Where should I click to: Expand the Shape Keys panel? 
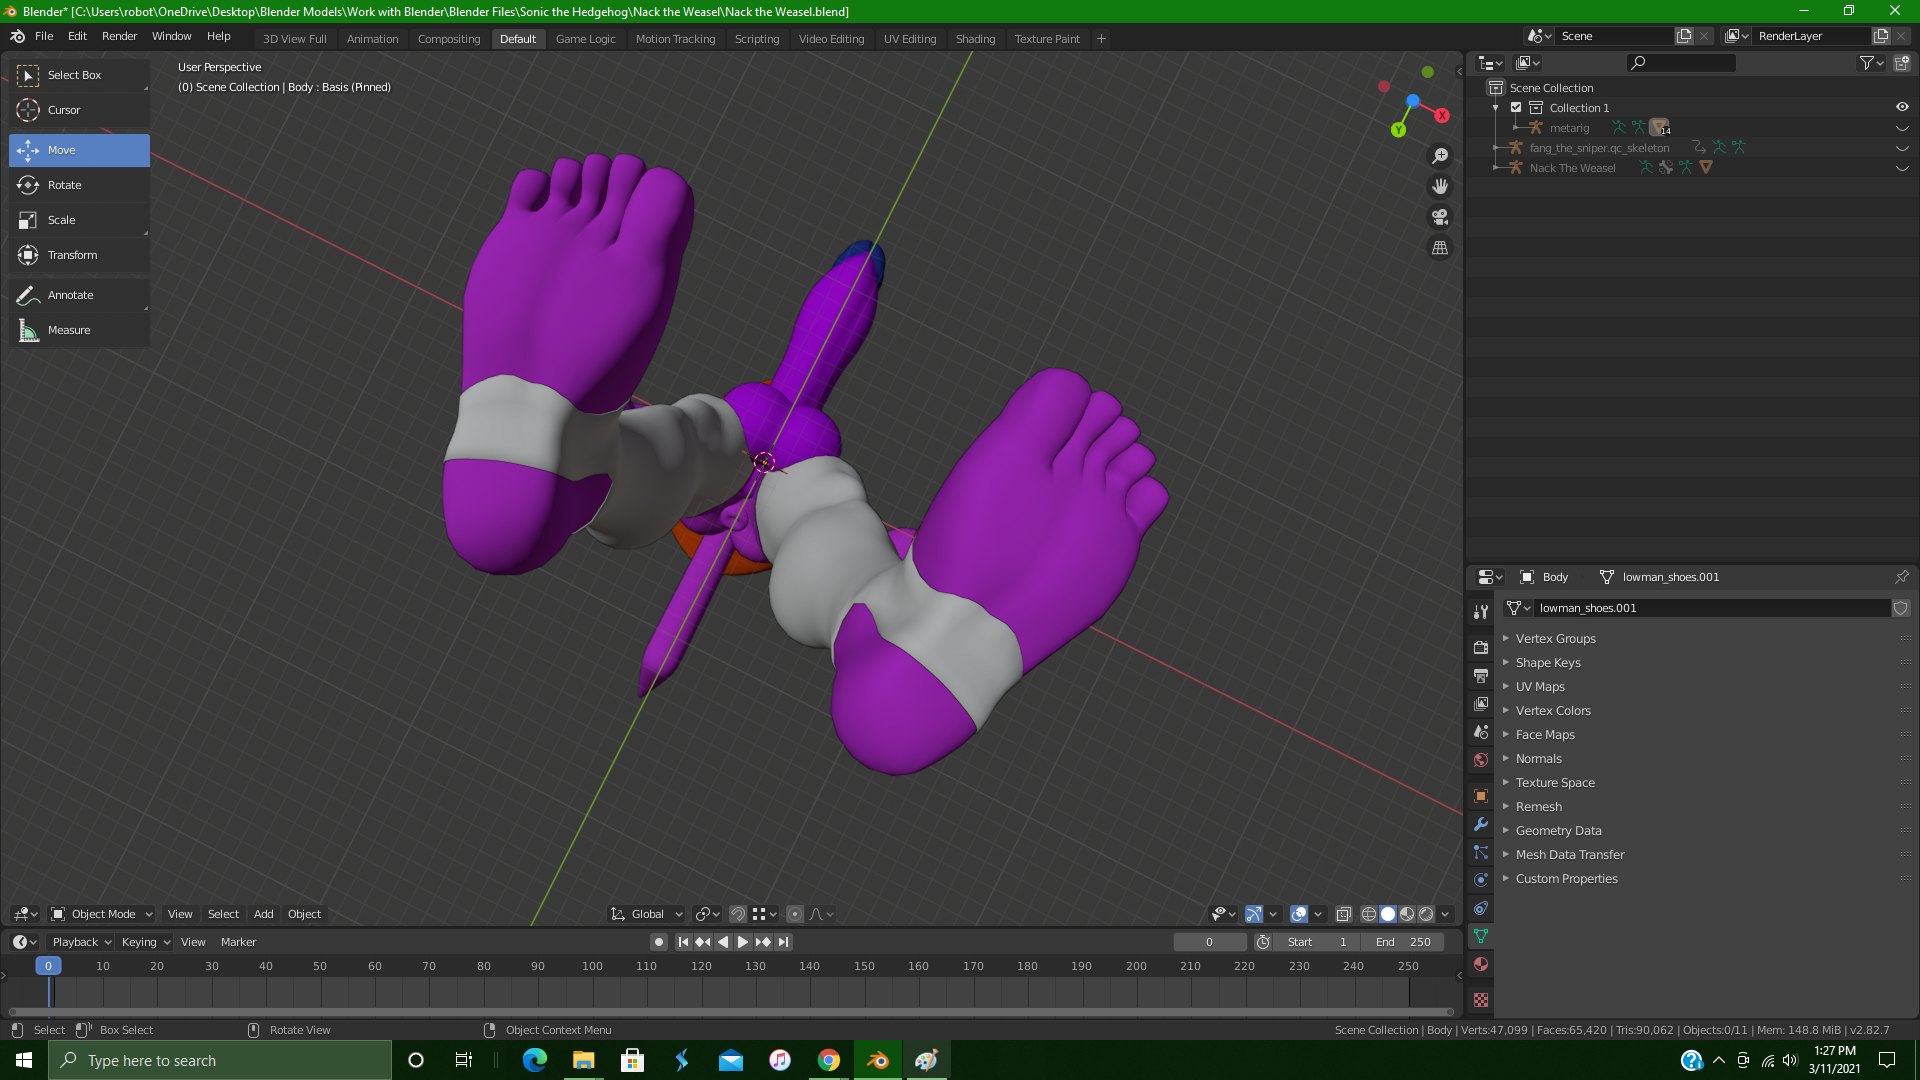(x=1547, y=663)
